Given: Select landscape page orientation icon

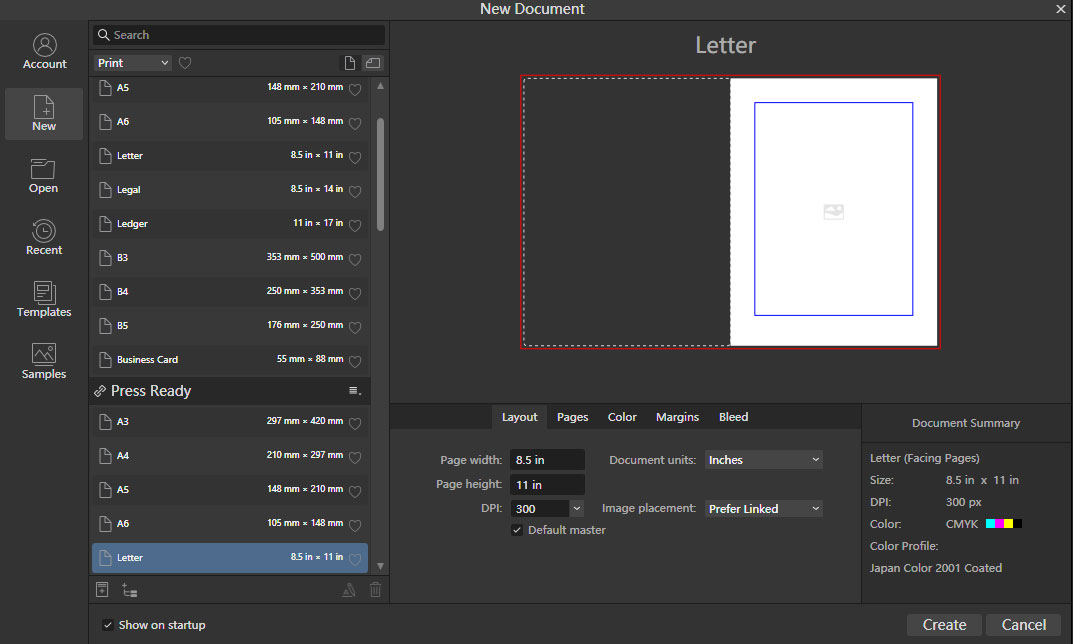Looking at the screenshot, I should click(x=372, y=63).
